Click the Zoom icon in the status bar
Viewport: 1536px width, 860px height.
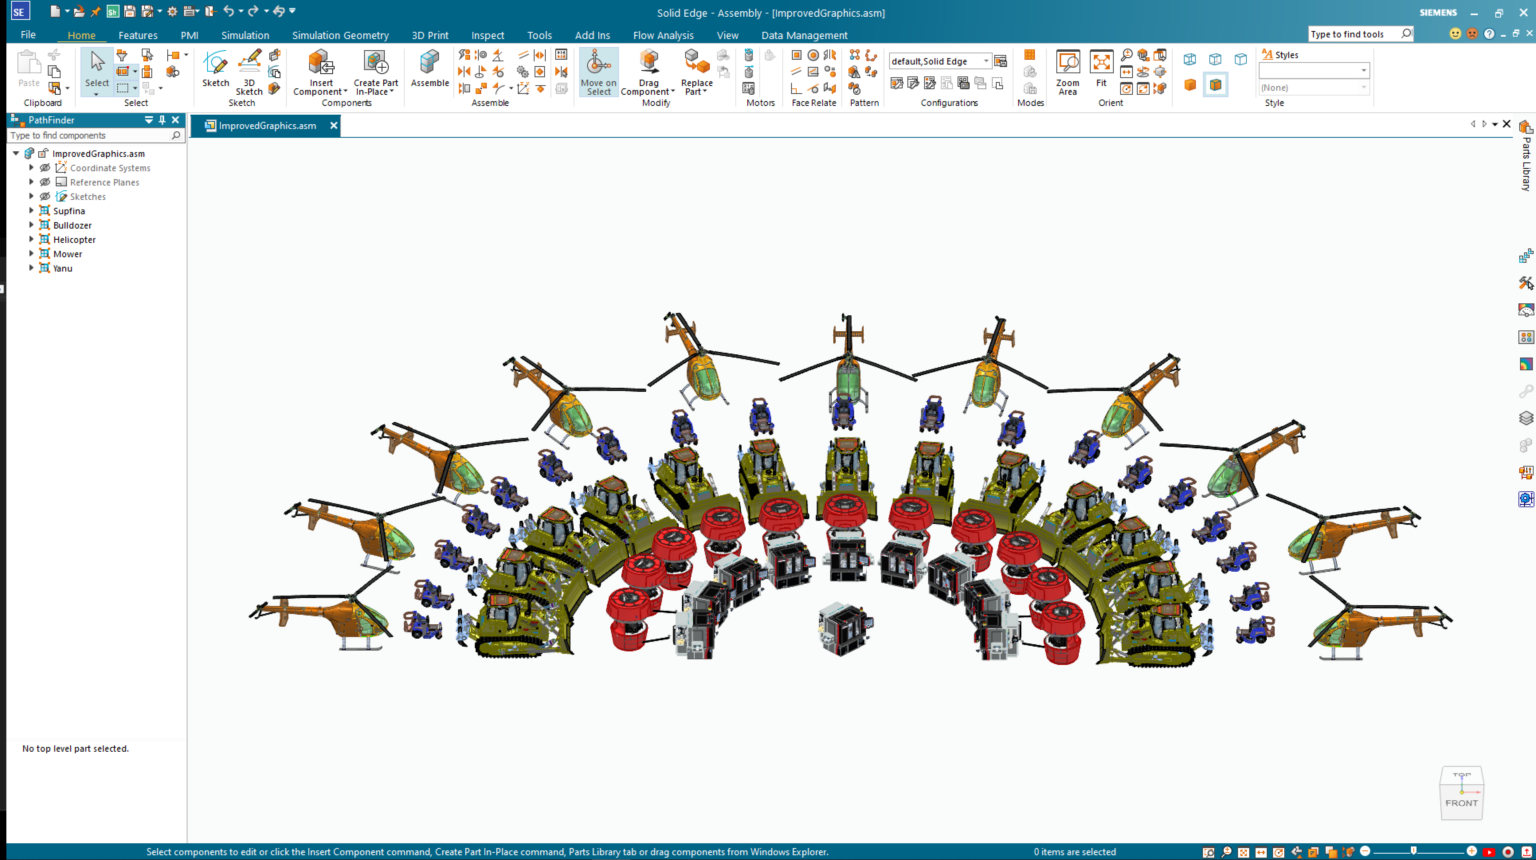pos(1226,851)
